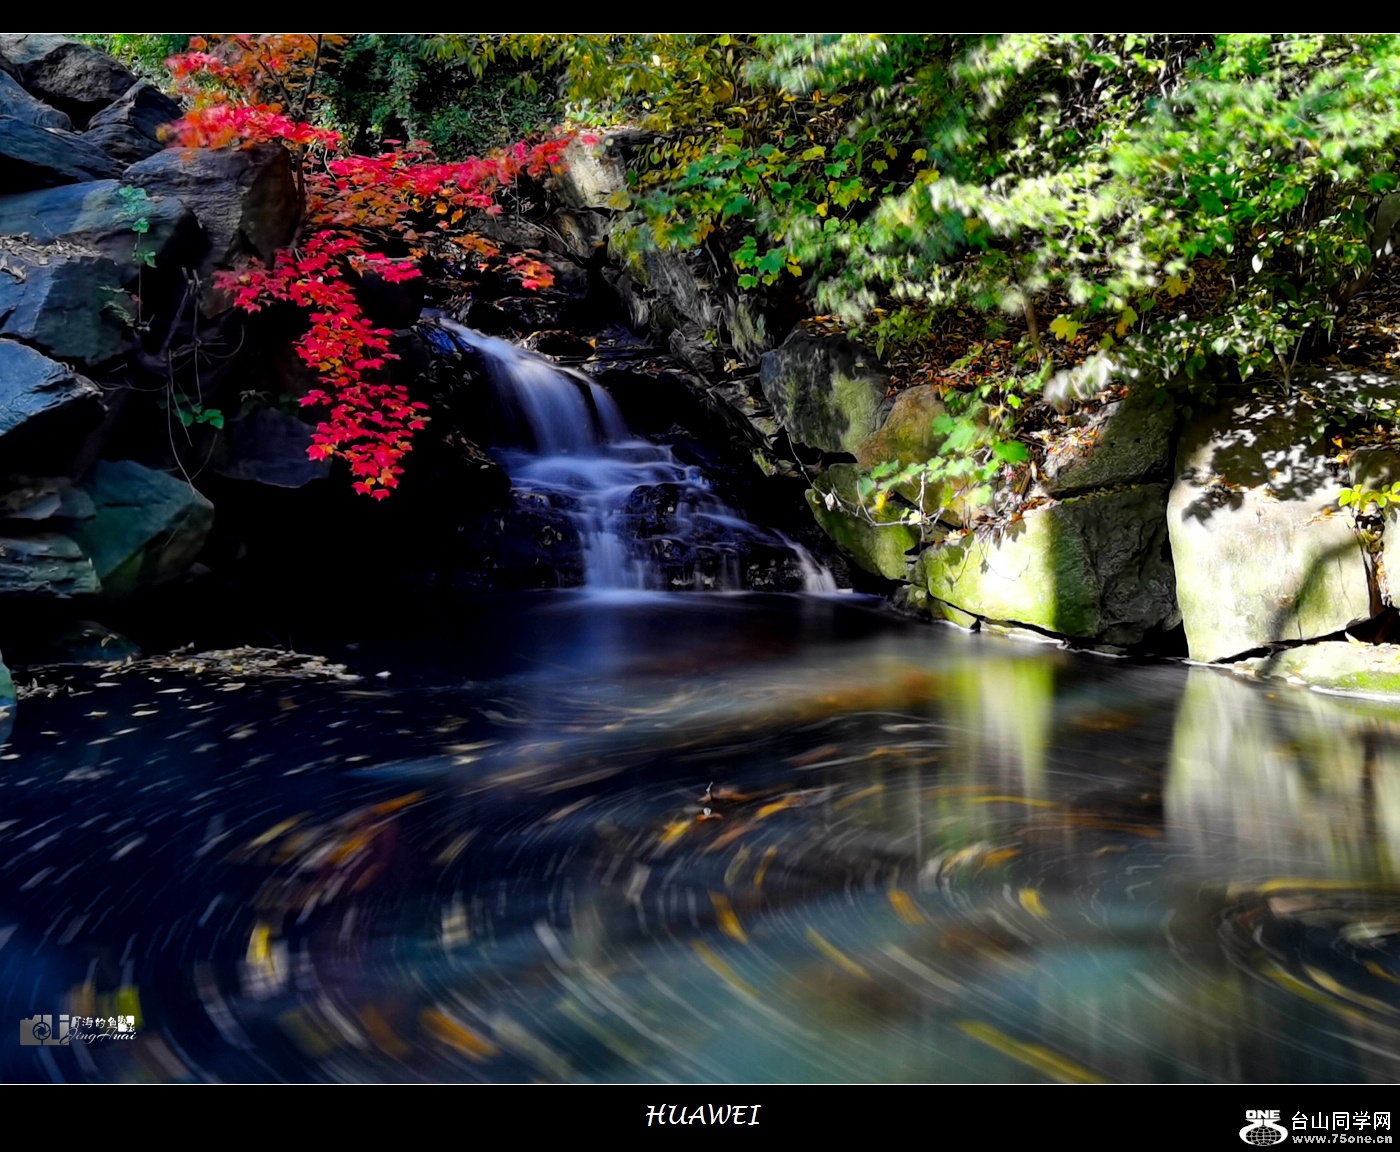1400x1152 pixels.
Task: Click the 台山同学网 site name text
Action: (x=1340, y=1120)
